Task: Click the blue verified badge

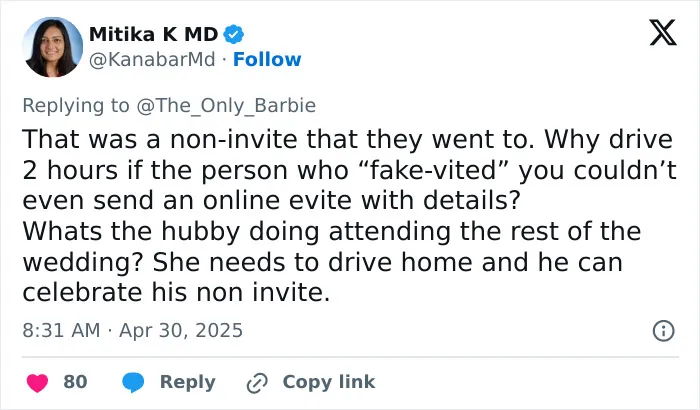Action: click(x=233, y=34)
